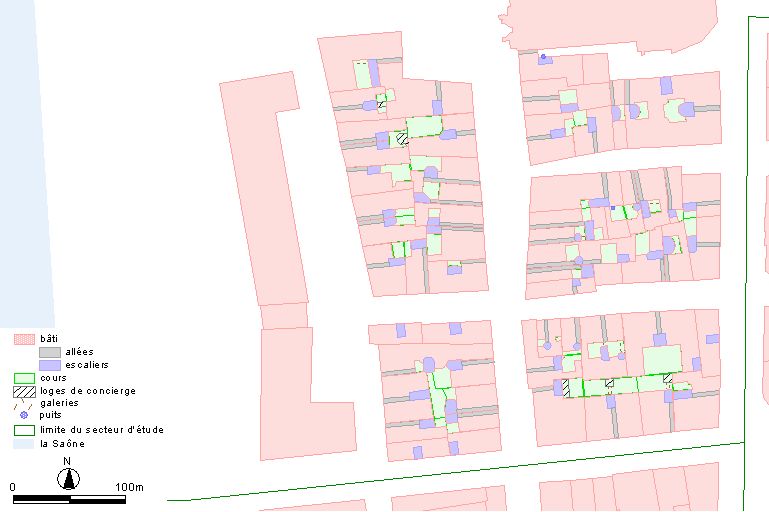
Task: Click the 'limite du secteur d'étude' label
Action: (x=102, y=430)
